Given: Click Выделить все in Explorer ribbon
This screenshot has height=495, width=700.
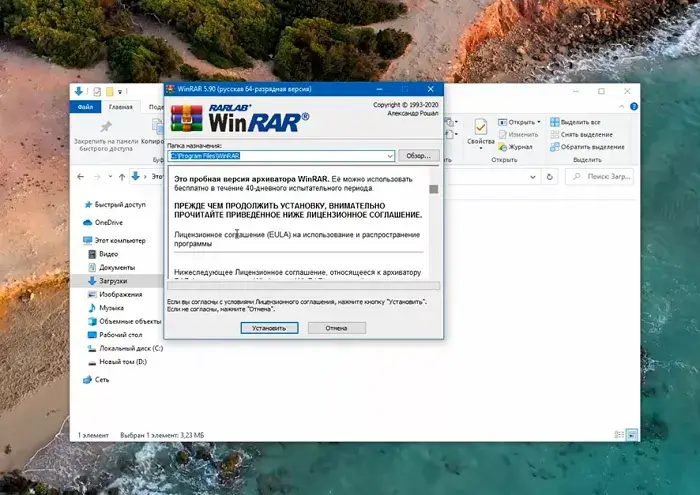Looking at the screenshot, I should tap(575, 122).
